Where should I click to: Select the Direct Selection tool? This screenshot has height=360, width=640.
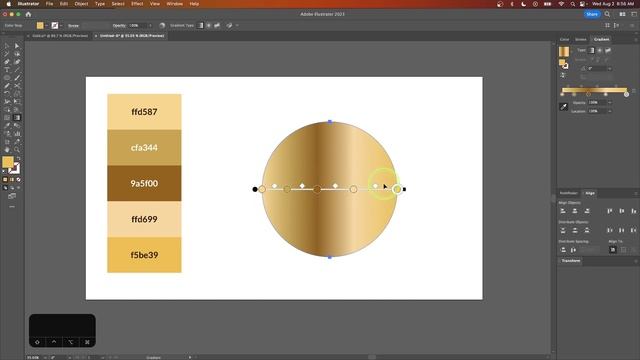[17, 46]
